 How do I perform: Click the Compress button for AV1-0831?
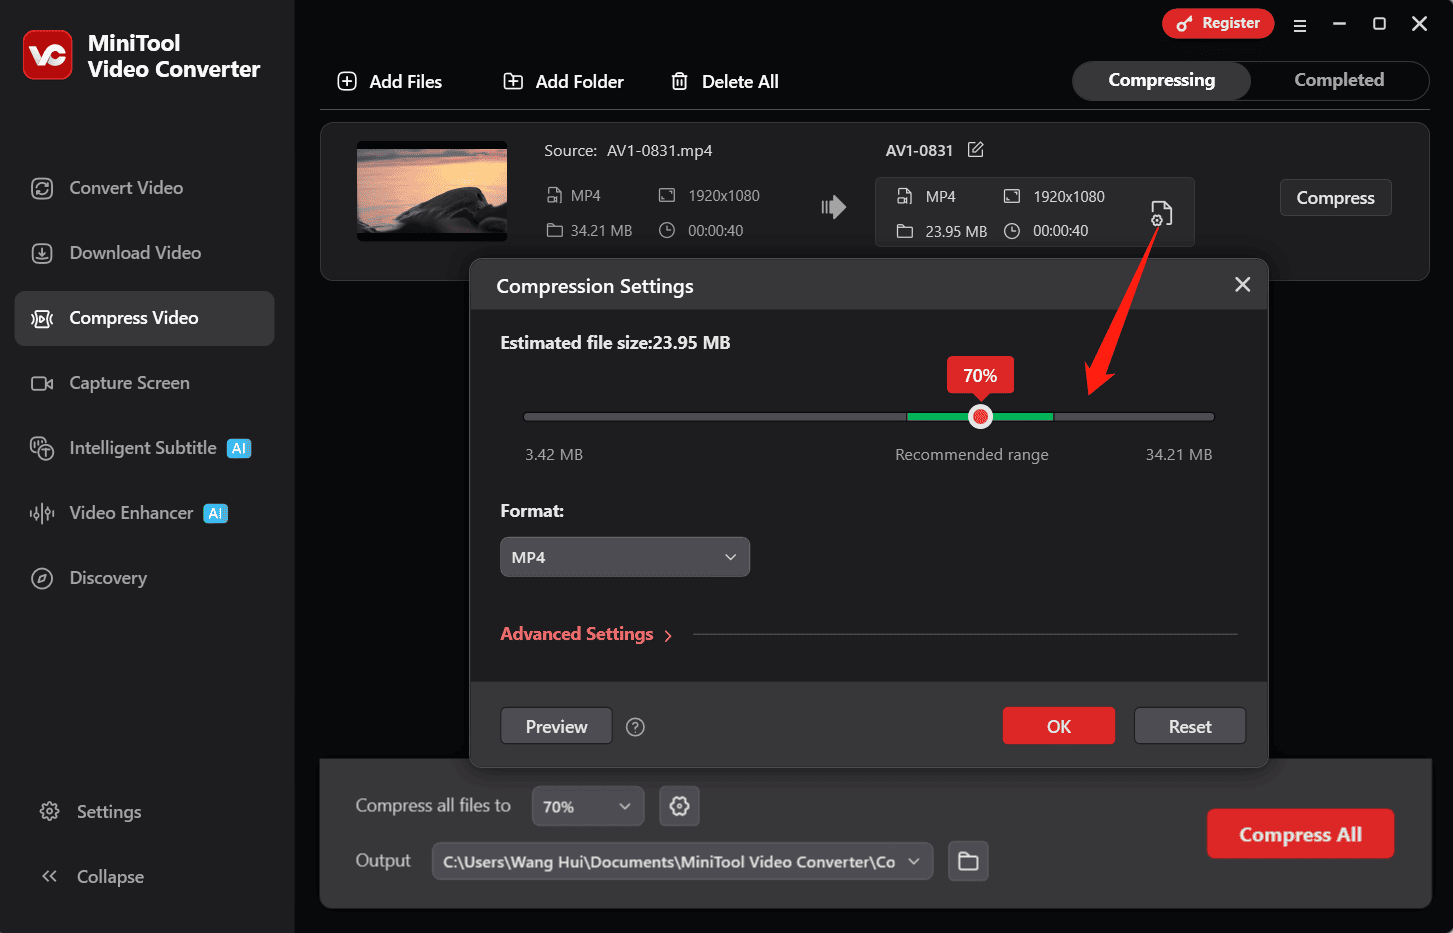tap(1335, 198)
